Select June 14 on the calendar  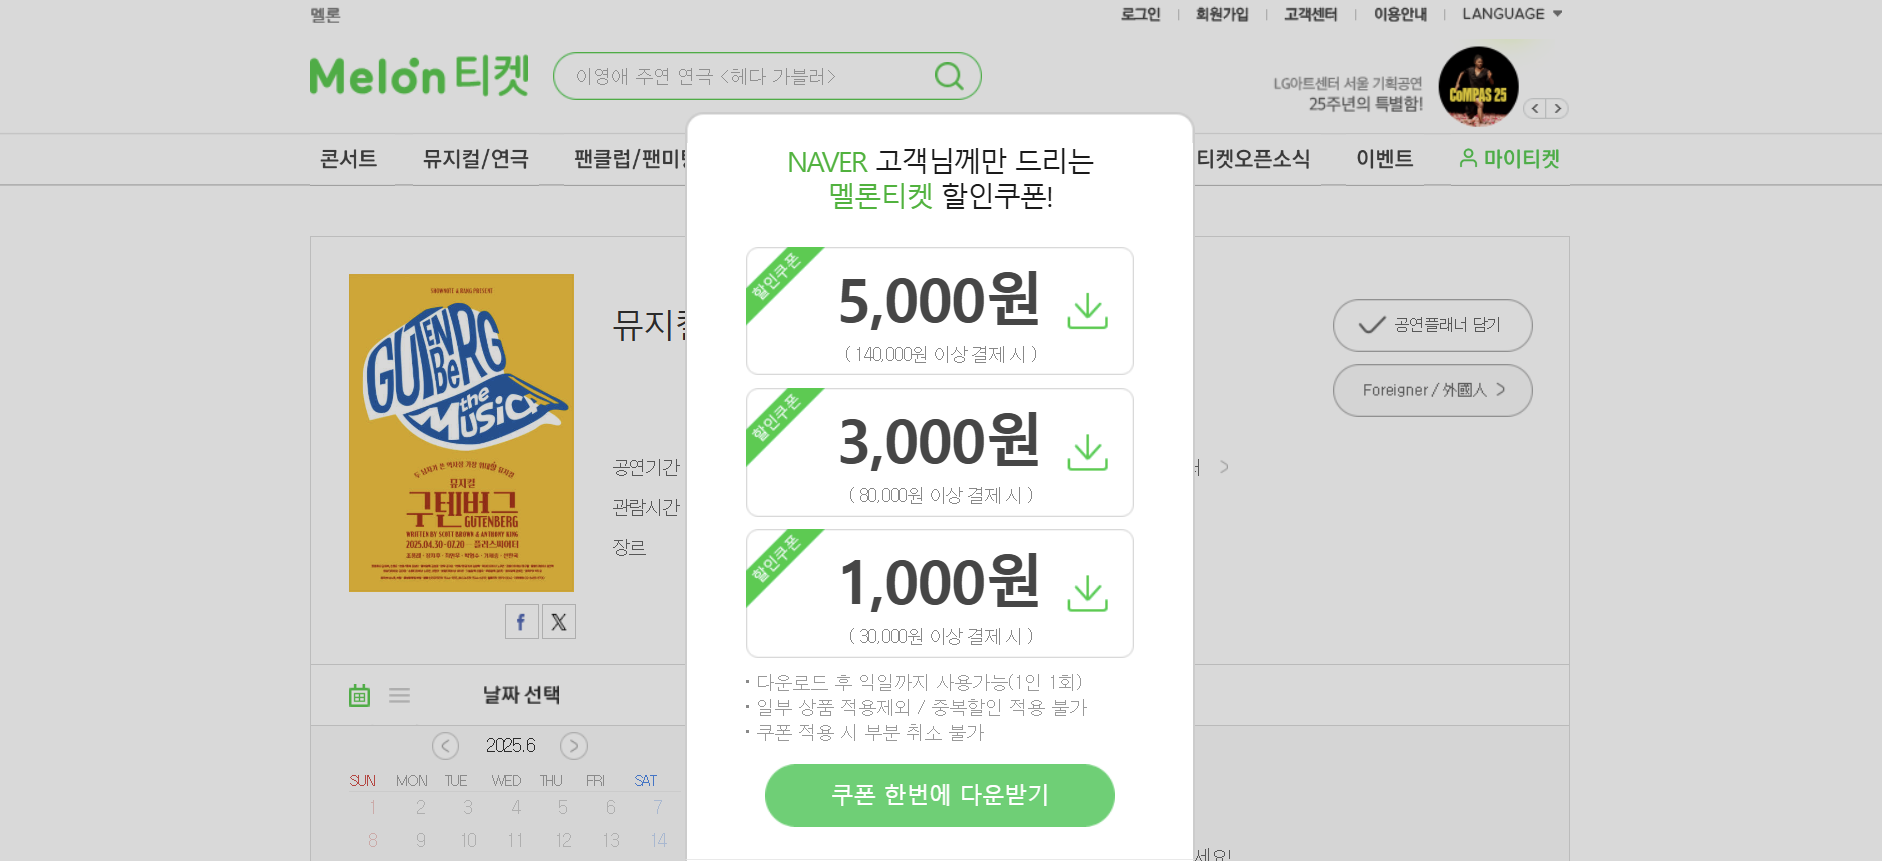658,840
